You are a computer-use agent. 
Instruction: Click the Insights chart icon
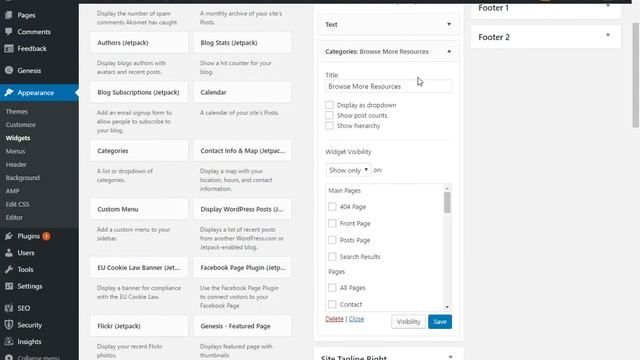pyautogui.click(x=9, y=342)
